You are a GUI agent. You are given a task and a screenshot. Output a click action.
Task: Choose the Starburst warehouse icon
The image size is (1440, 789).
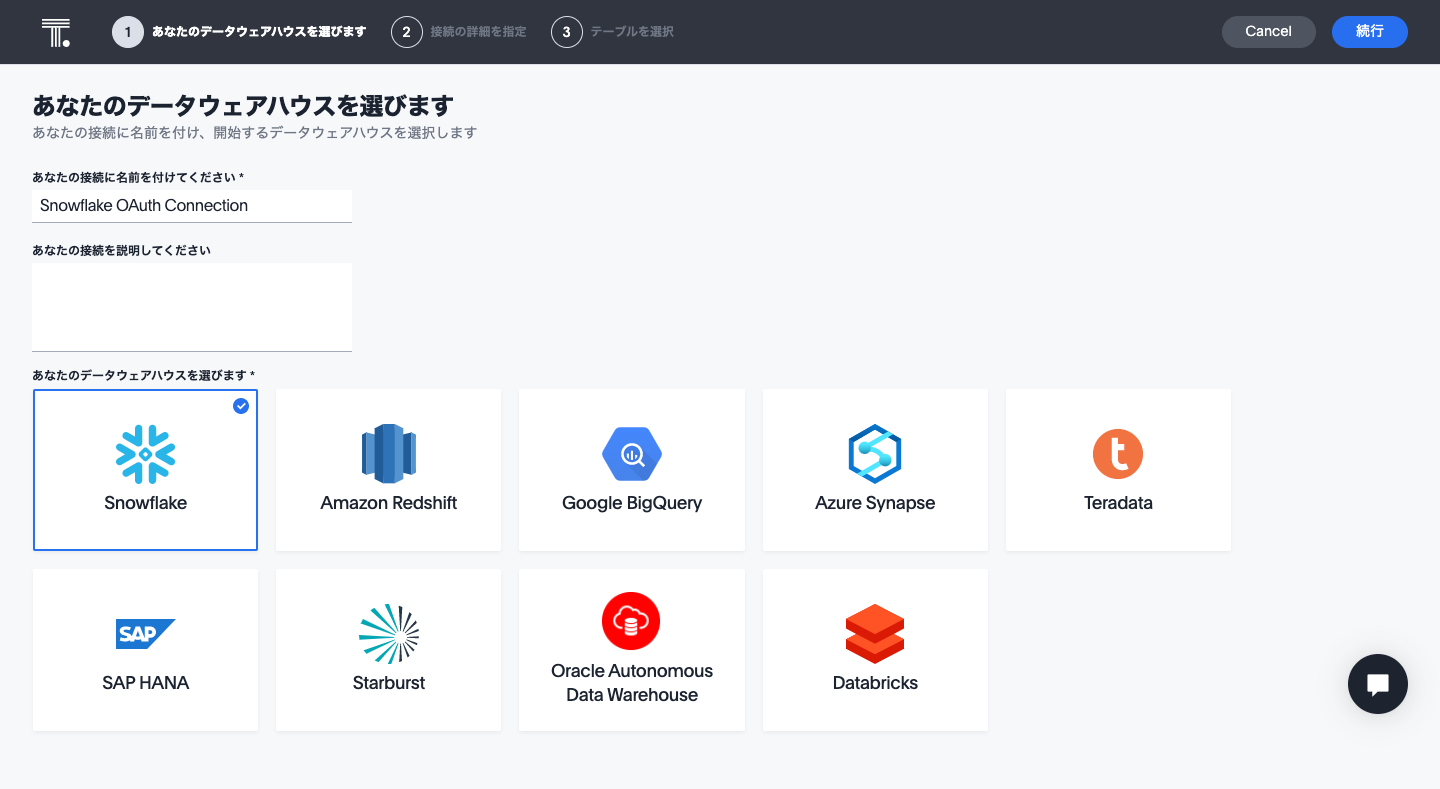click(x=388, y=633)
